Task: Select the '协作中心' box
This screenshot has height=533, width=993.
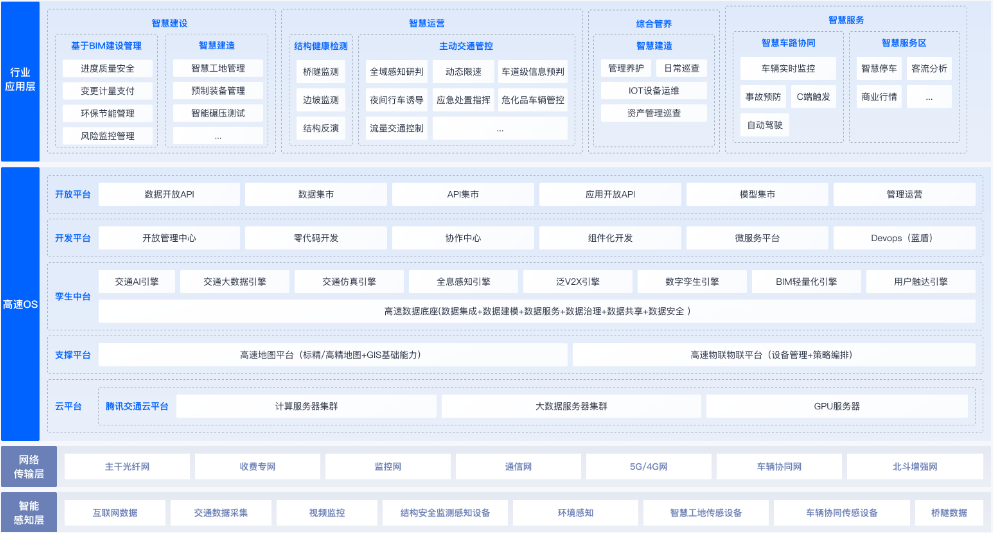Action: (463, 238)
